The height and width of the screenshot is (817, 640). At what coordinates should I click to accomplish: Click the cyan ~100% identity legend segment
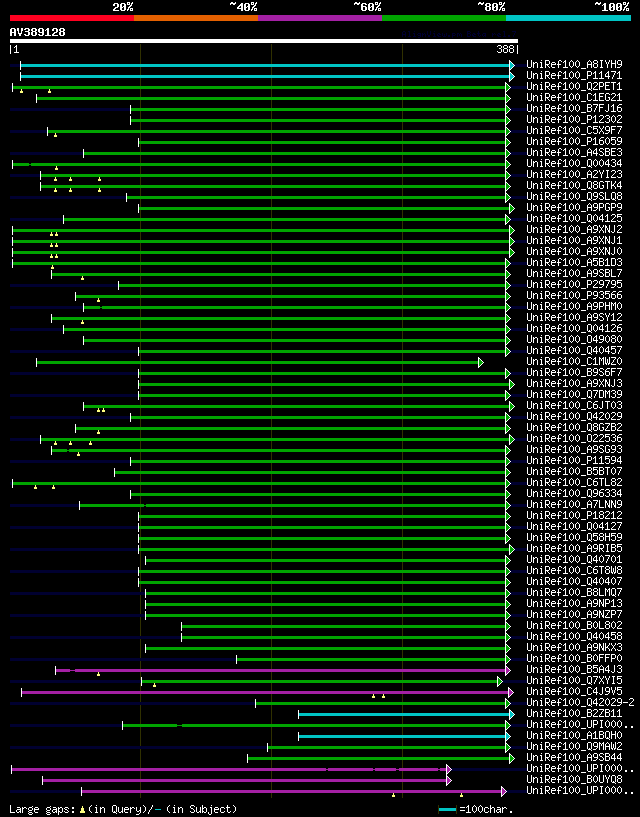tap(569, 18)
